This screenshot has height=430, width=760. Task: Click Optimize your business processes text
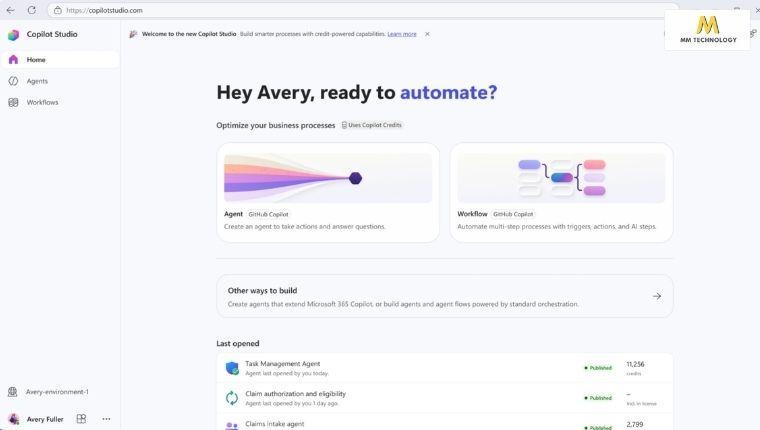[x=275, y=125]
